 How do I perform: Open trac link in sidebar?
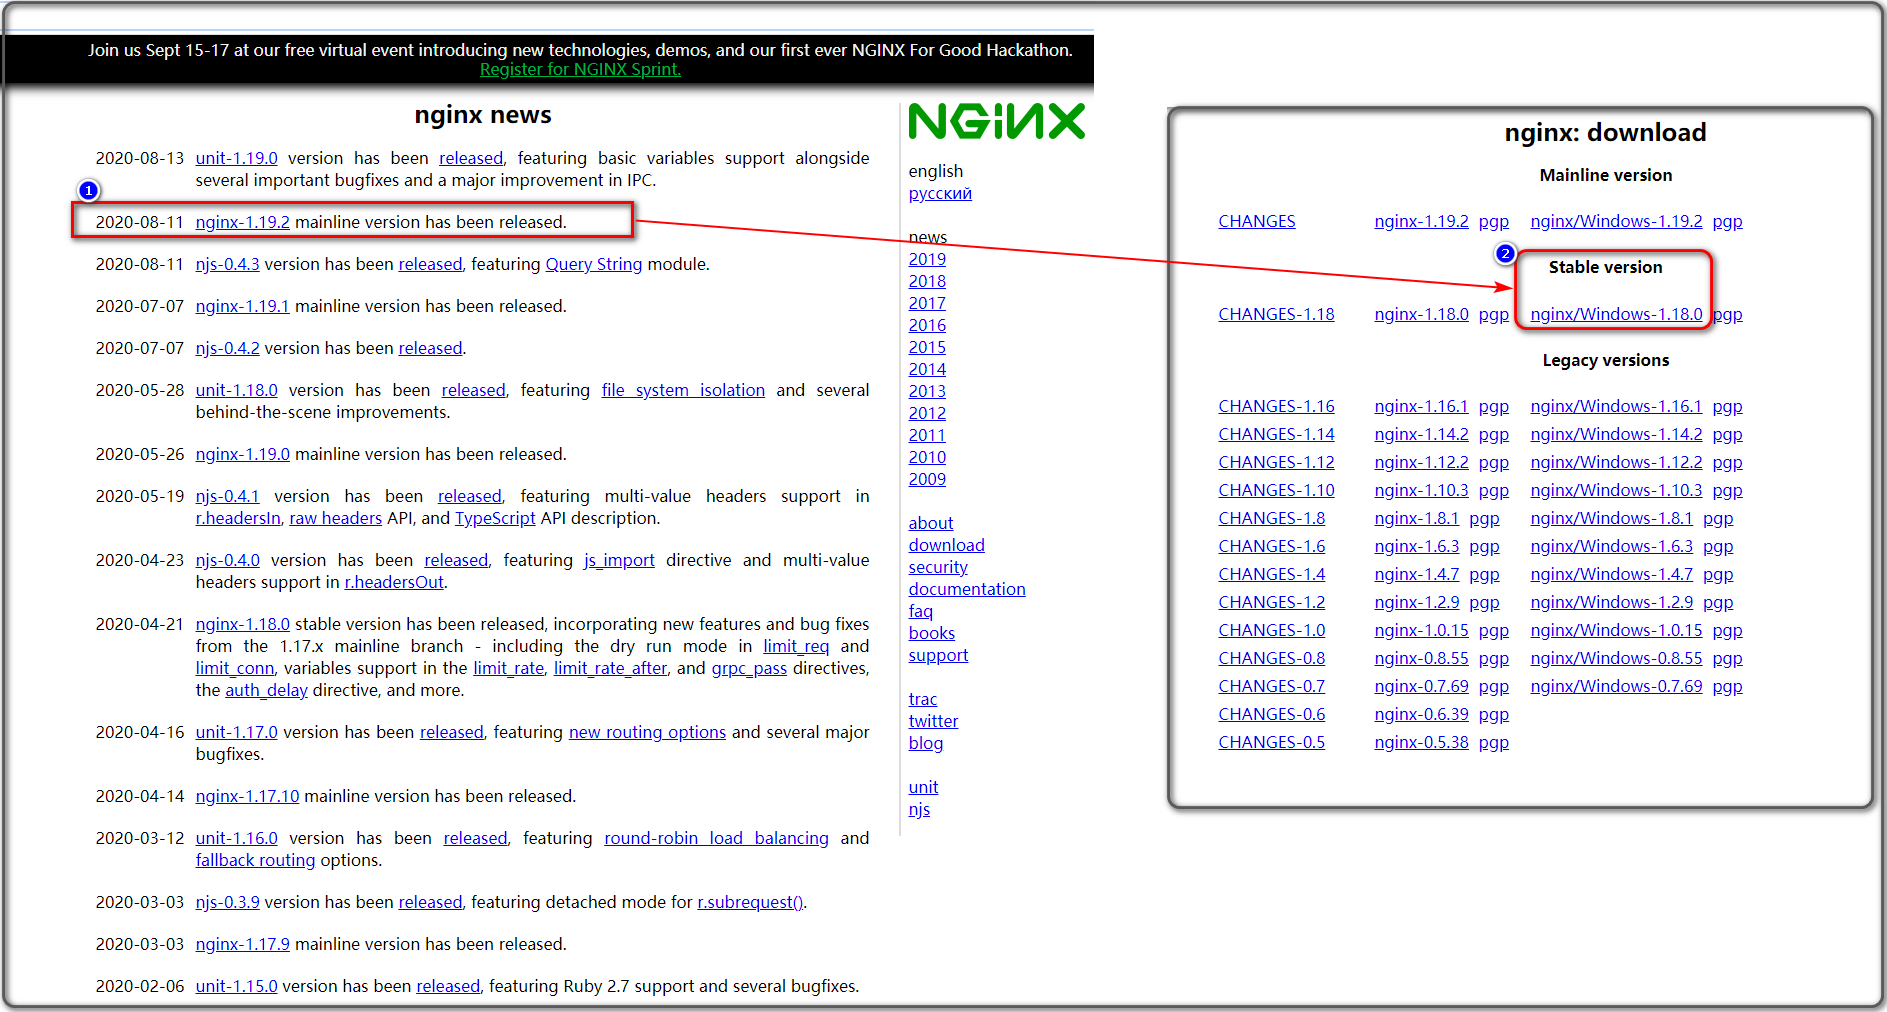coord(922,699)
